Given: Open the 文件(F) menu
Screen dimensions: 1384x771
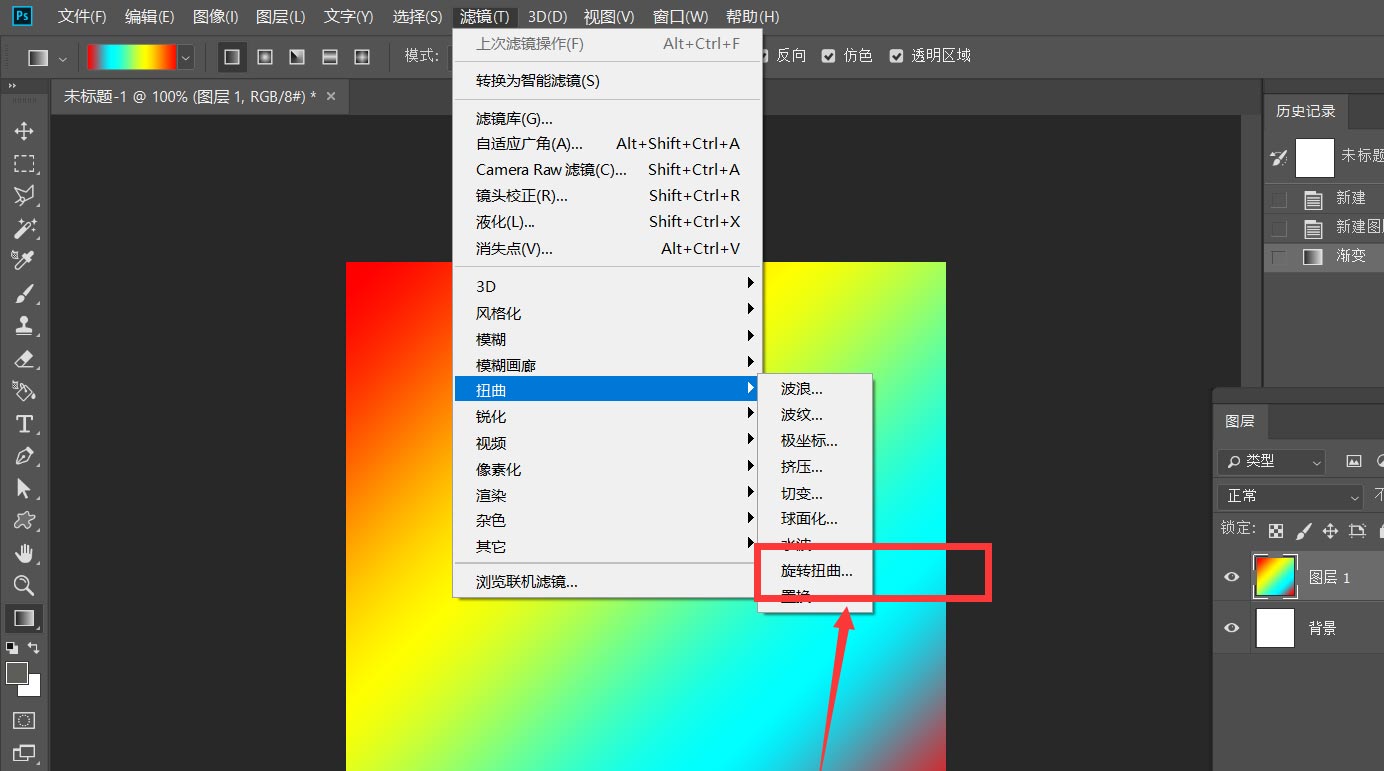Looking at the screenshot, I should click(x=82, y=16).
